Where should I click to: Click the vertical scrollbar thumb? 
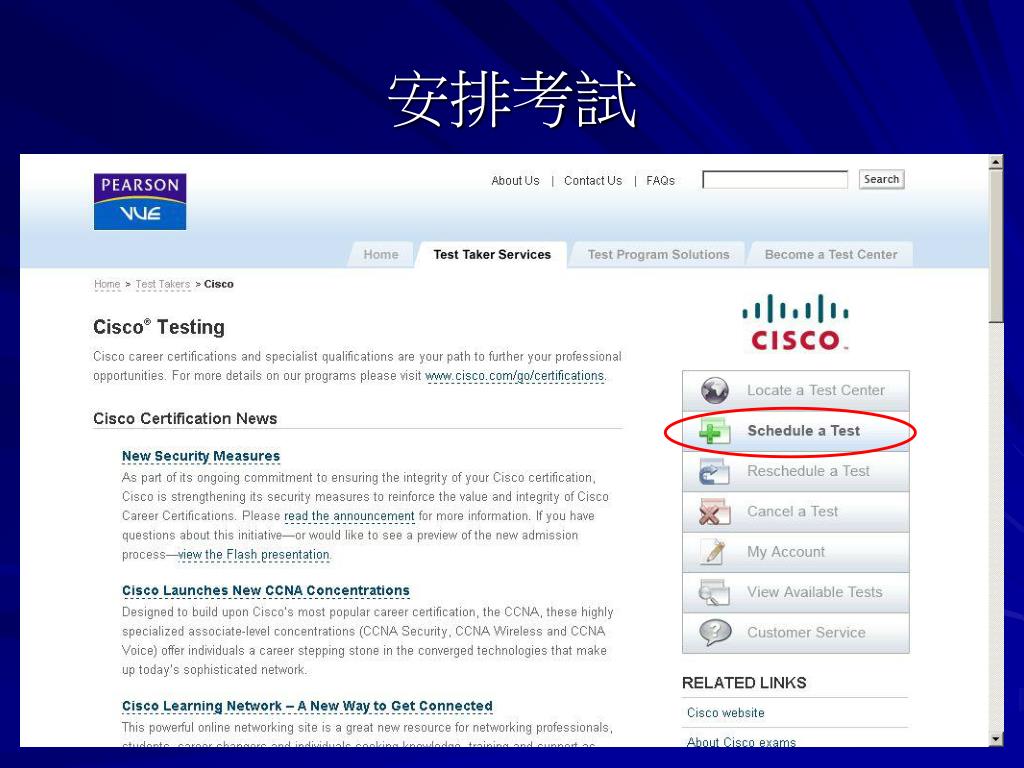point(996,246)
